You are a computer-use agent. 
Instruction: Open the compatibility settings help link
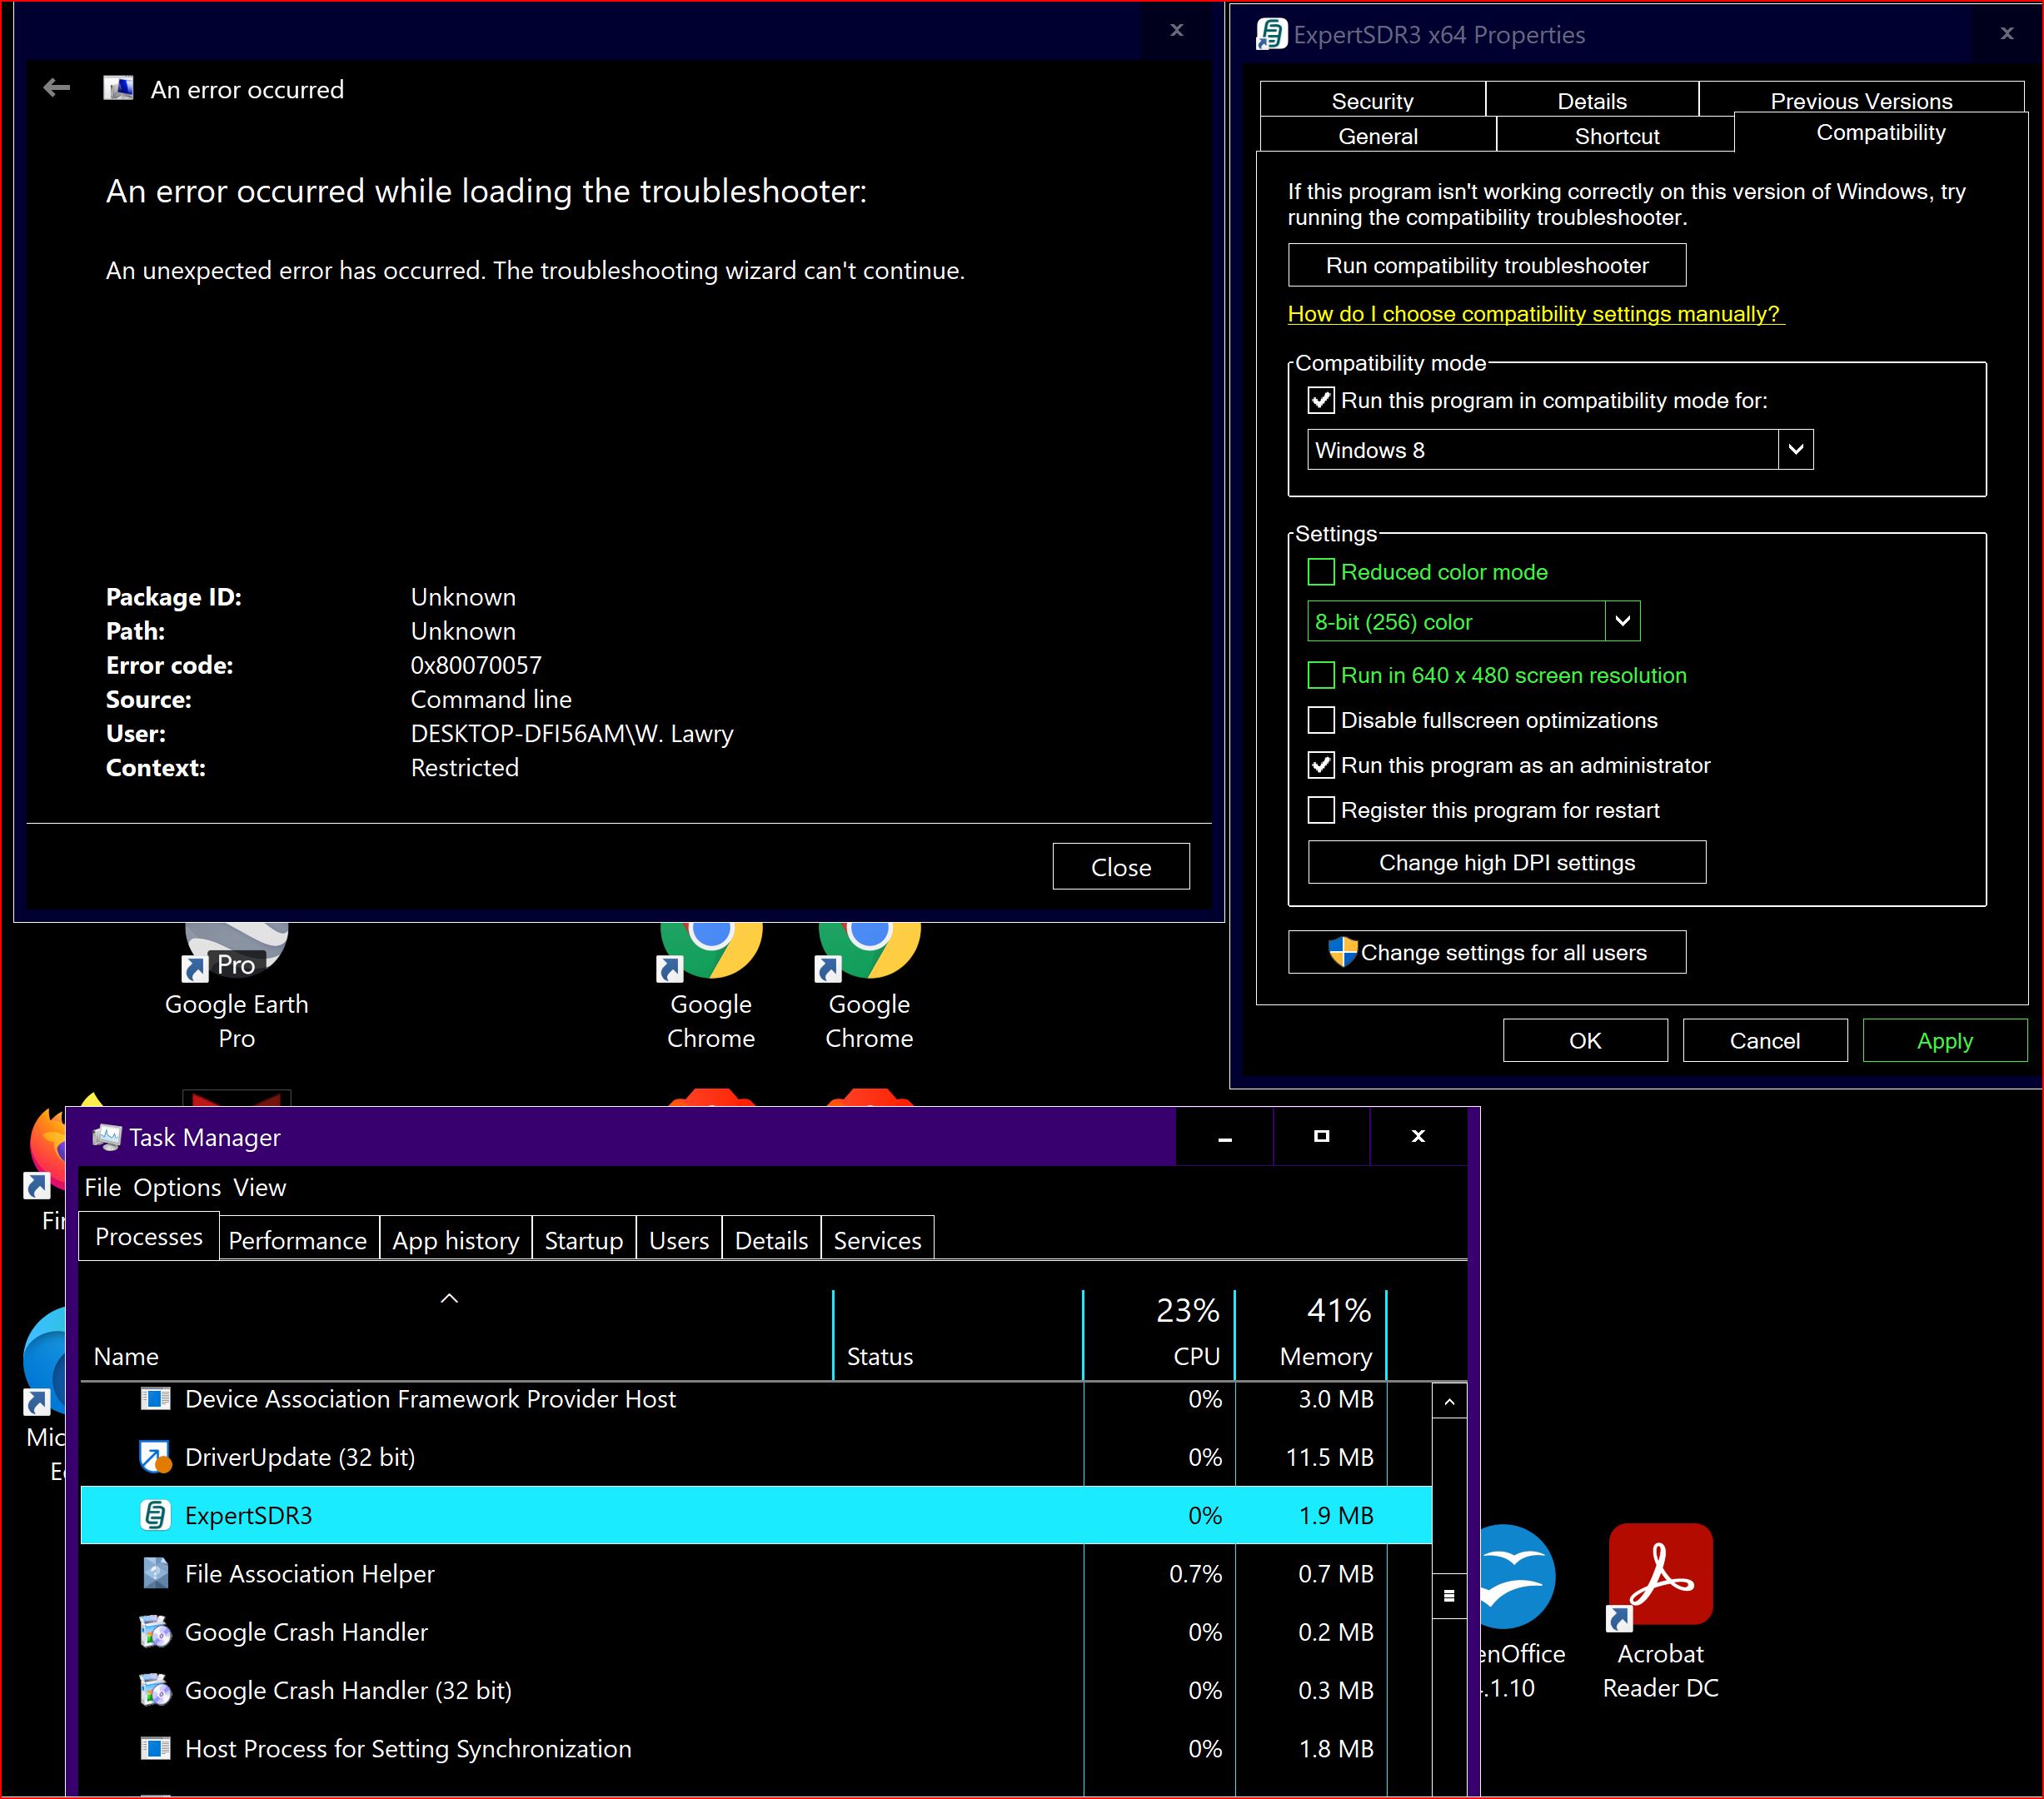pos(1534,314)
